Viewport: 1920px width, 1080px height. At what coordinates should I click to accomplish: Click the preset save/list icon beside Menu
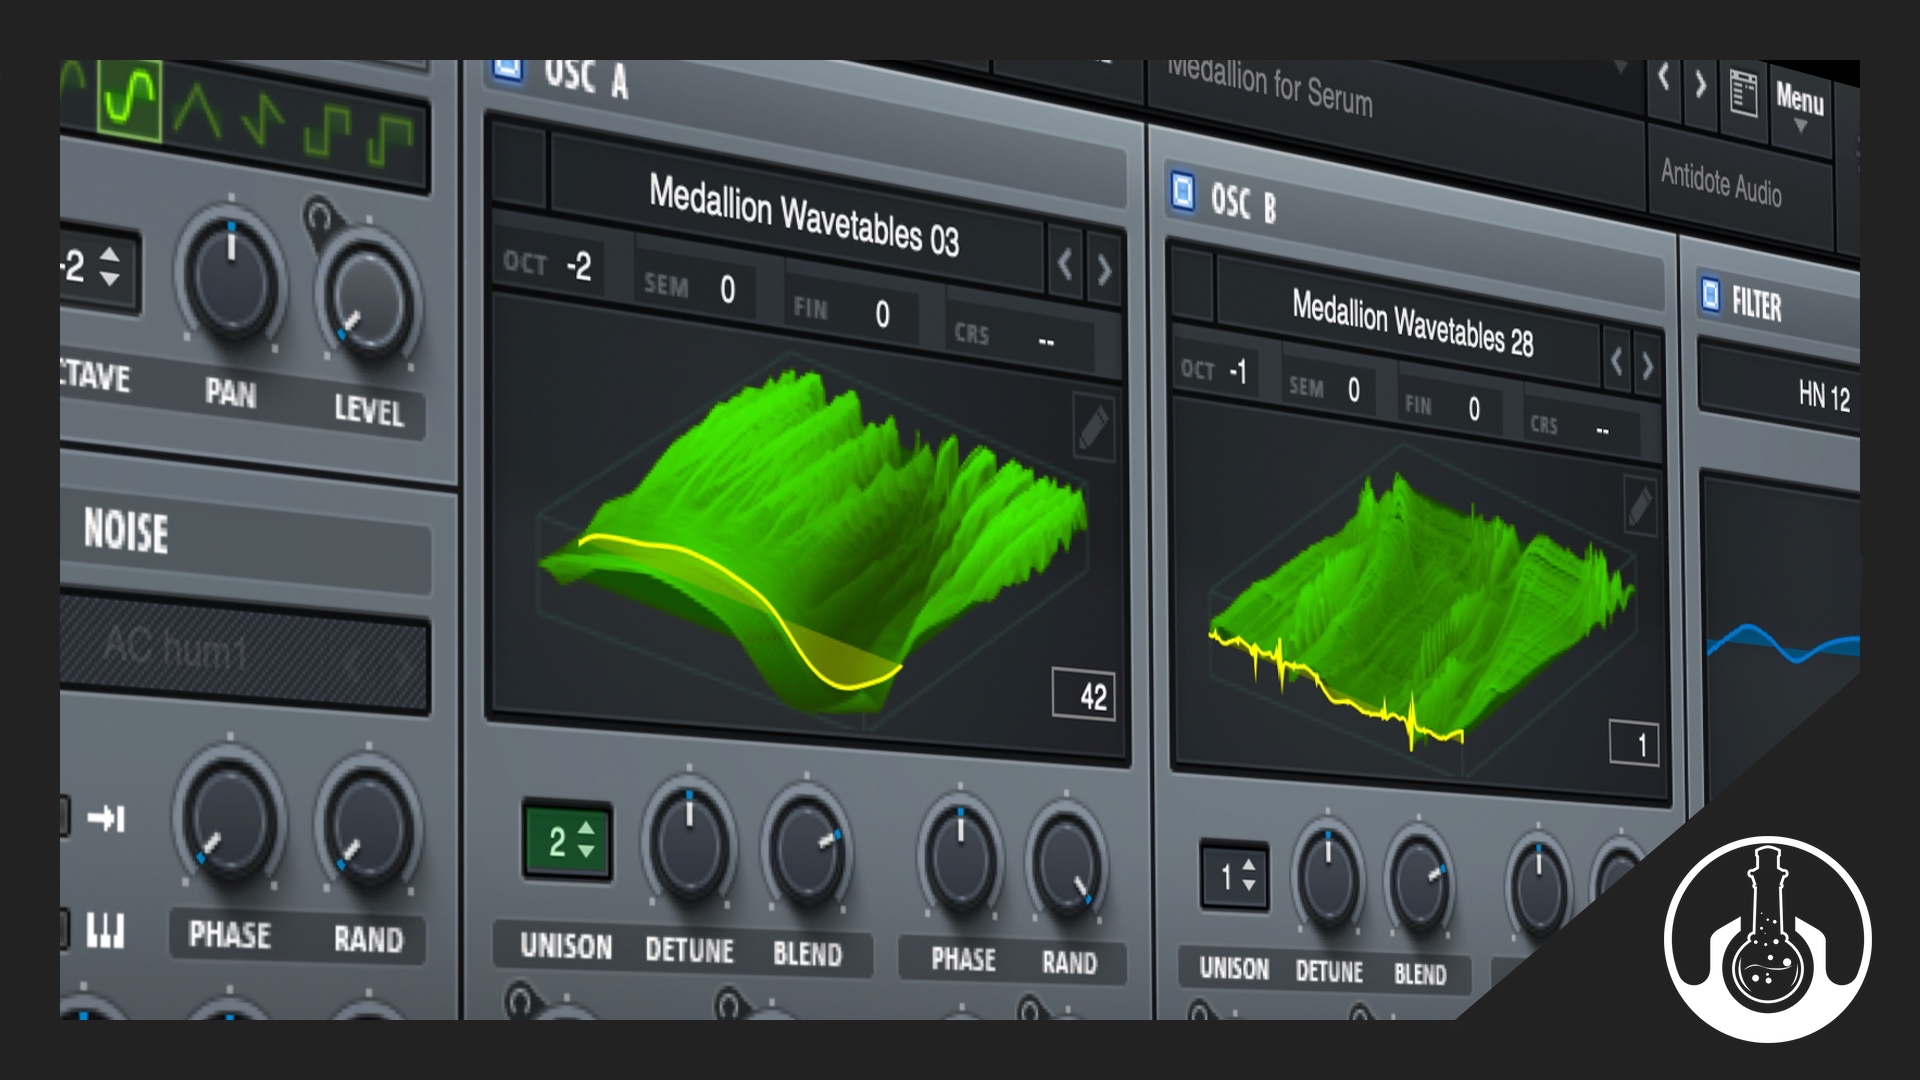pos(1743,94)
